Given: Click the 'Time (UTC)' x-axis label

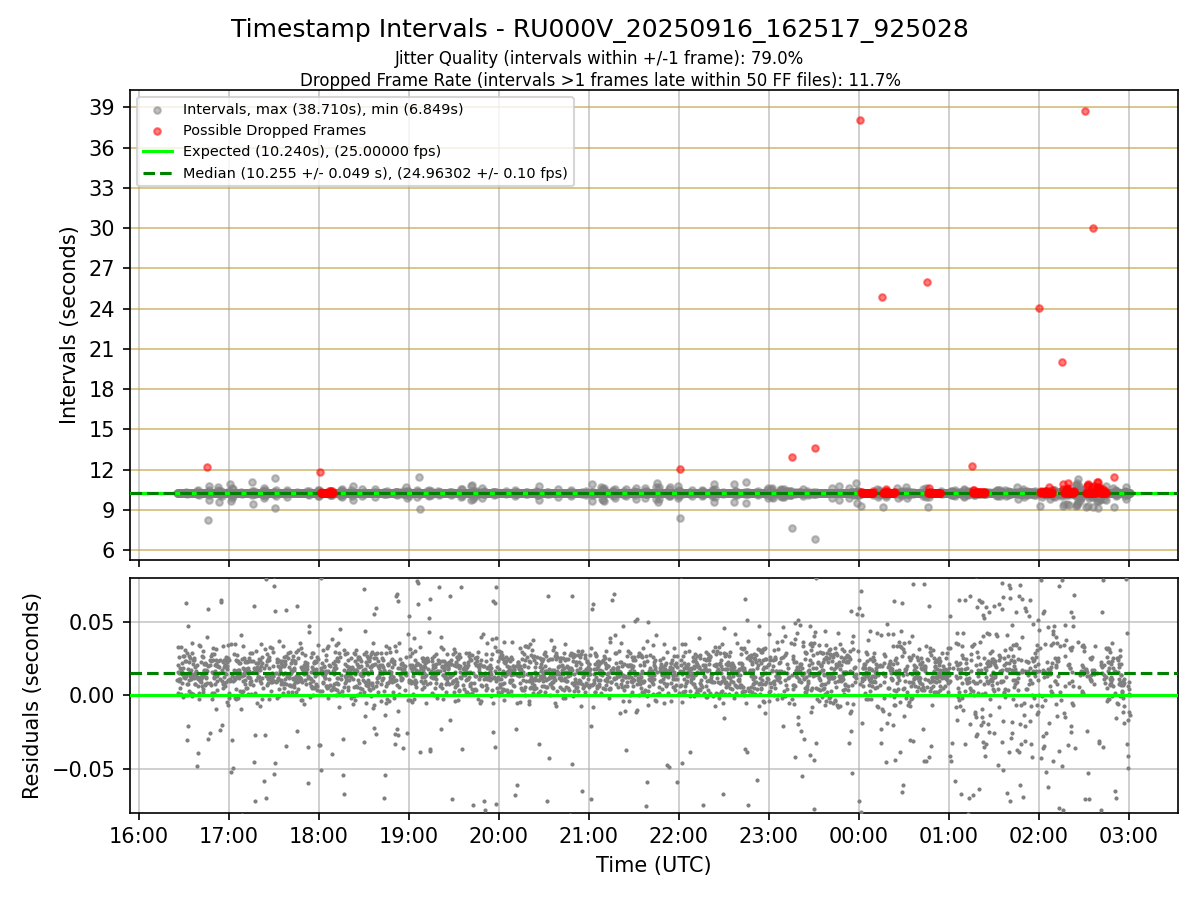Looking at the screenshot, I should (x=653, y=865).
